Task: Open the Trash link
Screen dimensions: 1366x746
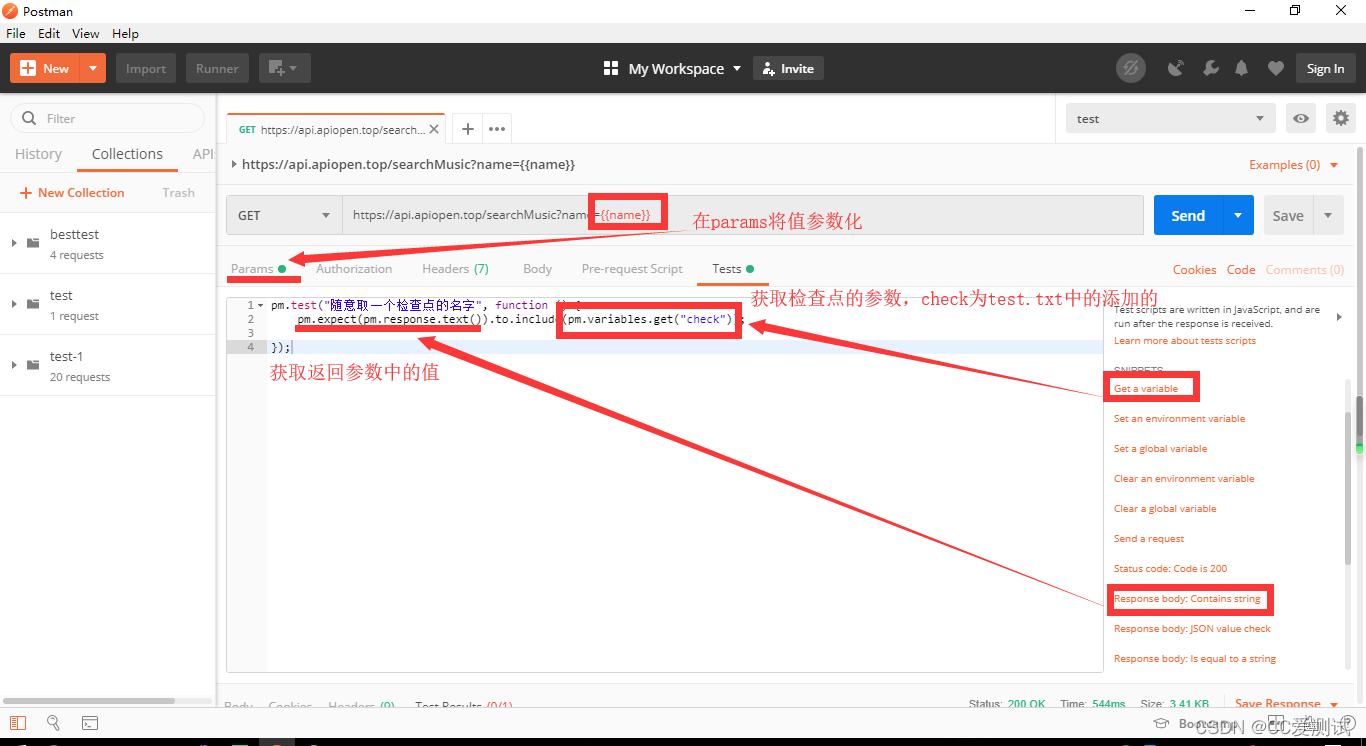Action: pyautogui.click(x=178, y=193)
